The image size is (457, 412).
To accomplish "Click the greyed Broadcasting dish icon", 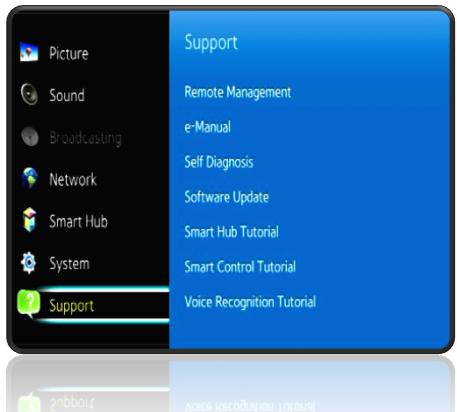I will (x=30, y=136).
